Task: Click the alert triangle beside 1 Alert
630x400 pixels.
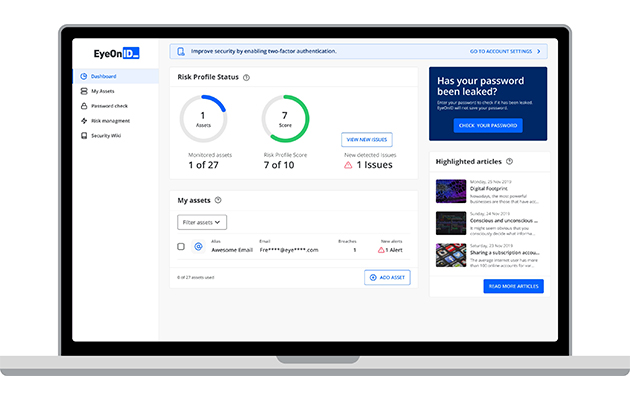Action: coord(381,250)
